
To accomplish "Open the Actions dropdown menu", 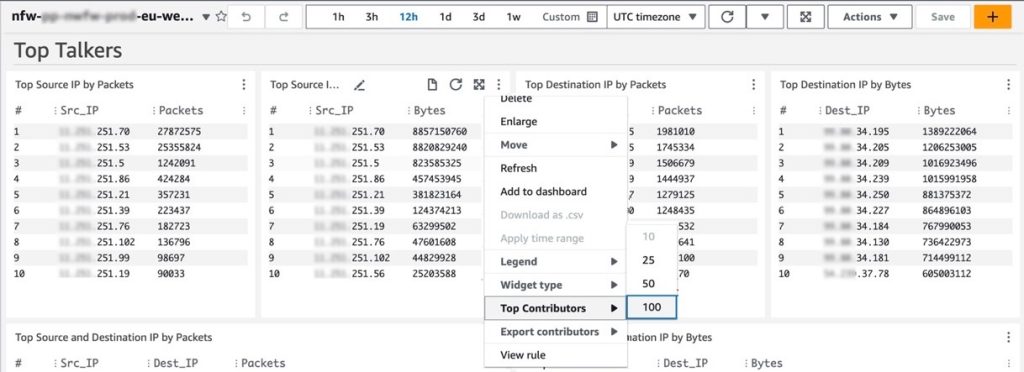I will pyautogui.click(x=870, y=17).
